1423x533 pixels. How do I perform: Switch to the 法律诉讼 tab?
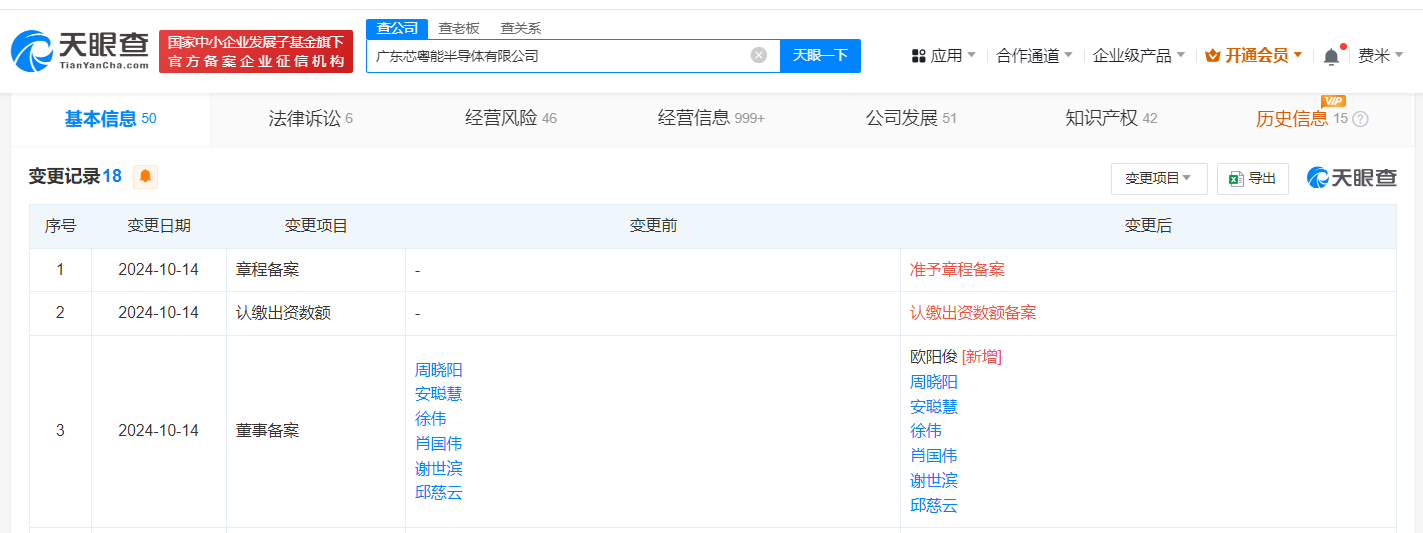tap(310, 119)
